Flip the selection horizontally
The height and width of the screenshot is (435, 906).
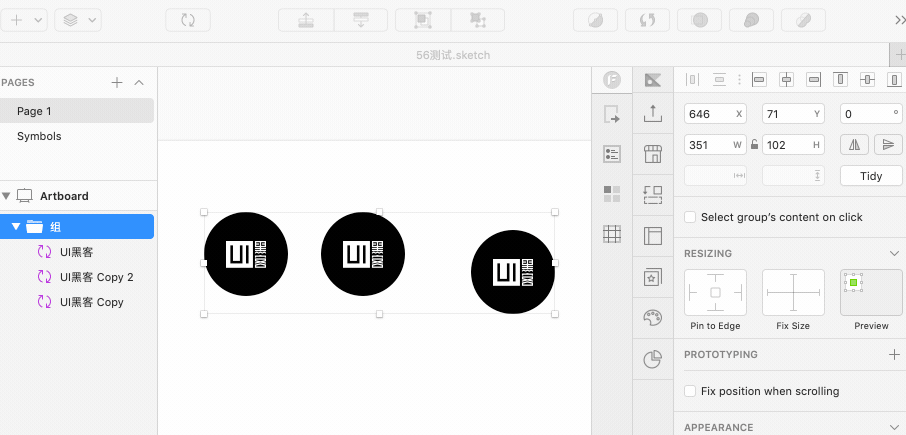click(x=854, y=144)
